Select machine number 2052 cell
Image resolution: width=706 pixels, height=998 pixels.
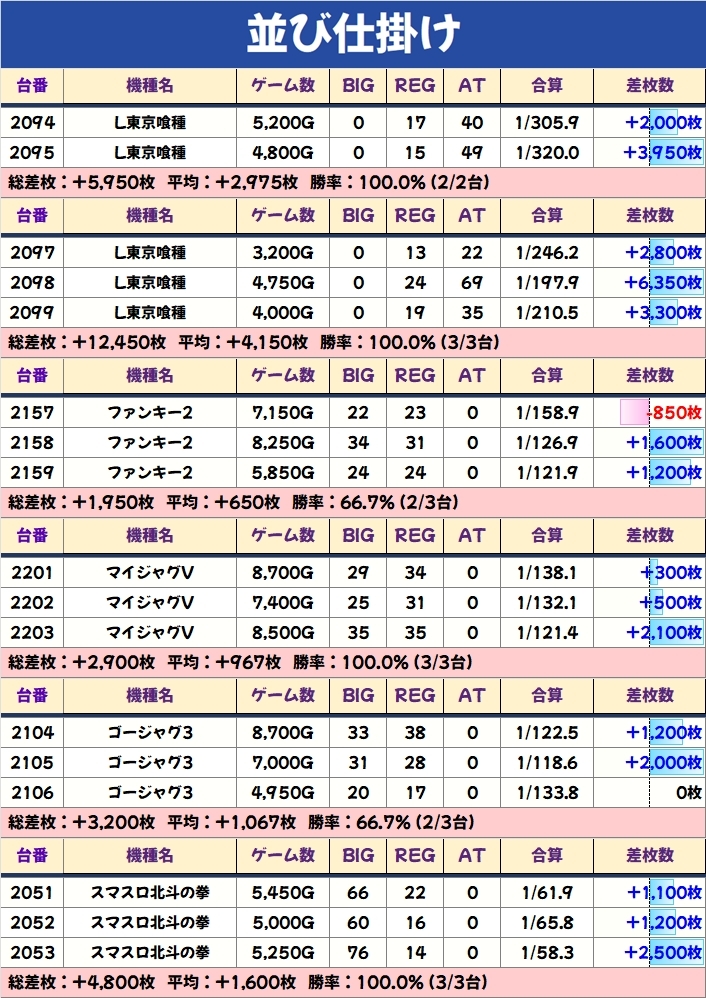pyautogui.click(x=32, y=923)
